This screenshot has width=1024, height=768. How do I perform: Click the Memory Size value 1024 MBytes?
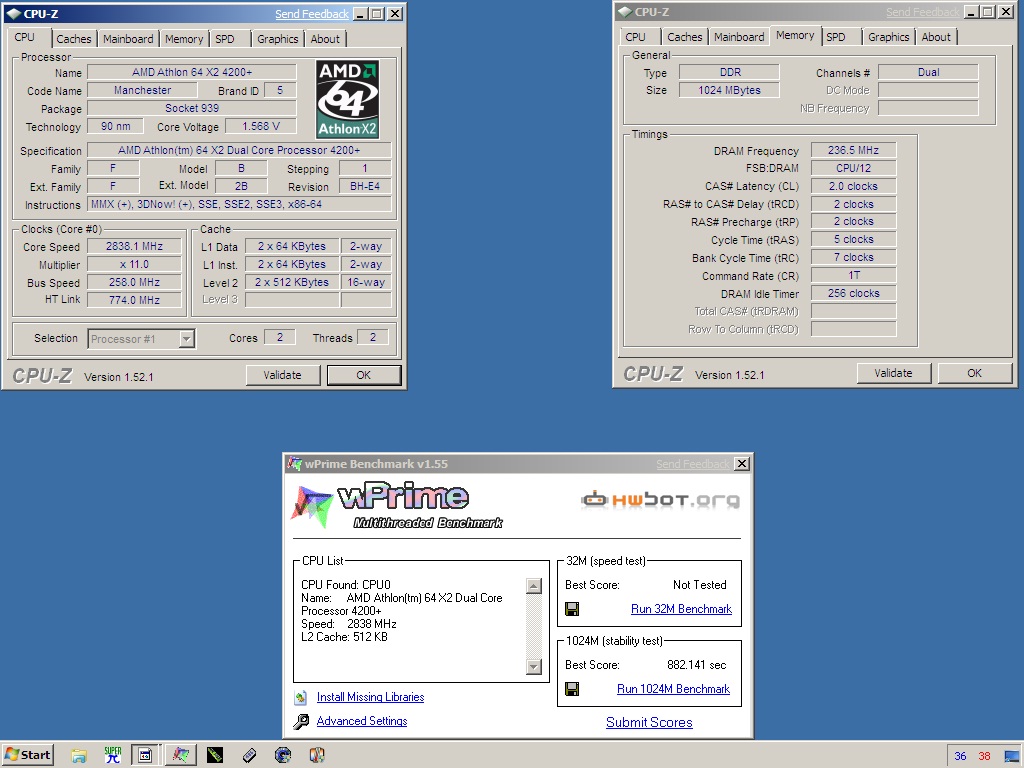[x=729, y=90]
